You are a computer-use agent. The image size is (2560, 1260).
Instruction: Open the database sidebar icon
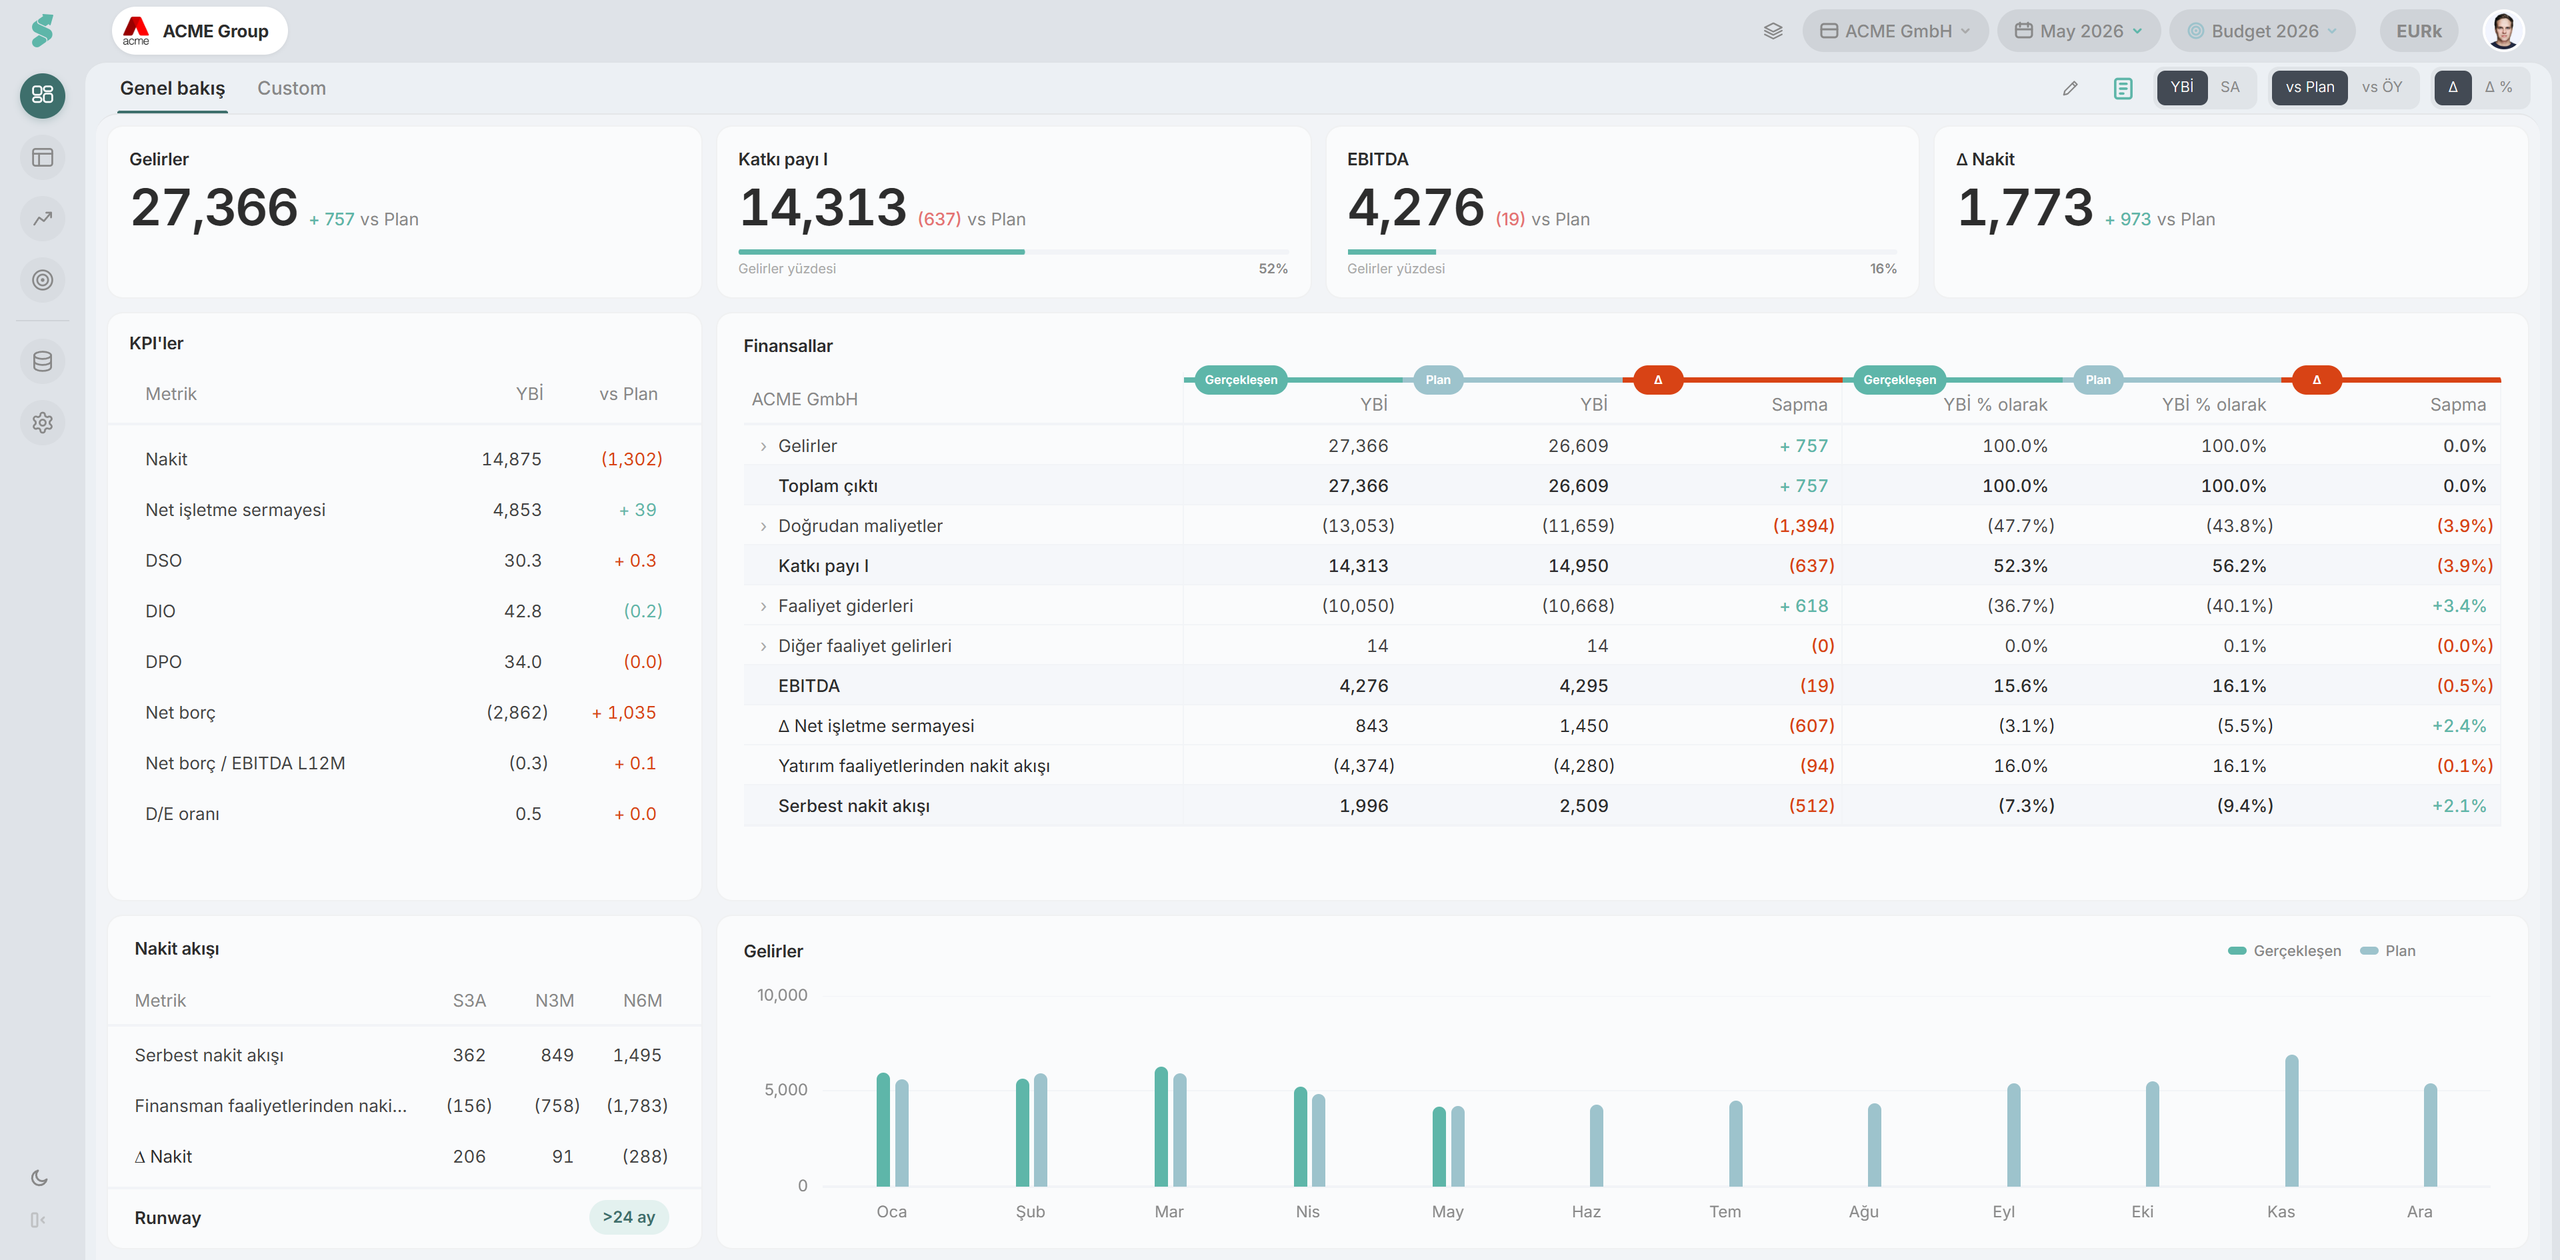tap(42, 361)
